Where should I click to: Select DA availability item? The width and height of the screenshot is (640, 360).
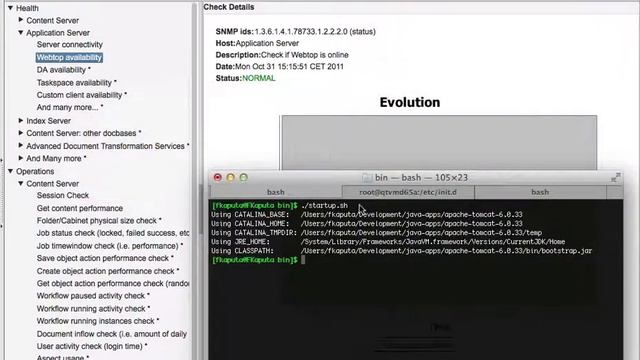coord(63,70)
